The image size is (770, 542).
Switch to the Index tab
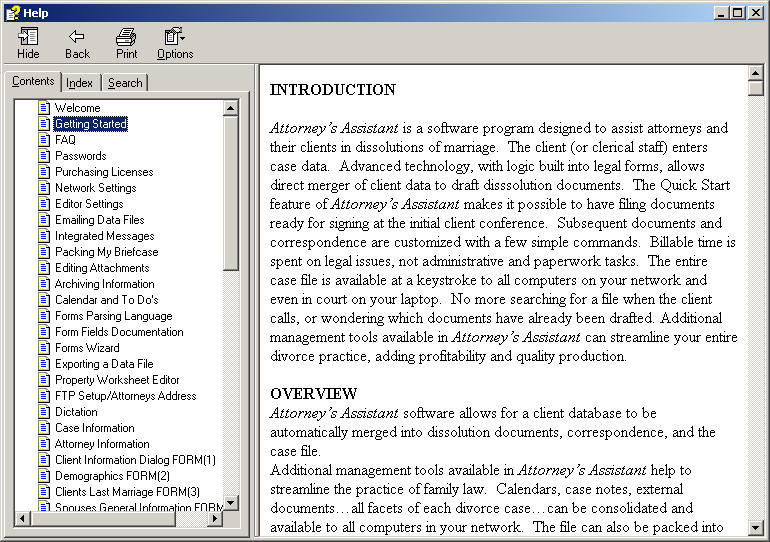pyautogui.click(x=80, y=83)
